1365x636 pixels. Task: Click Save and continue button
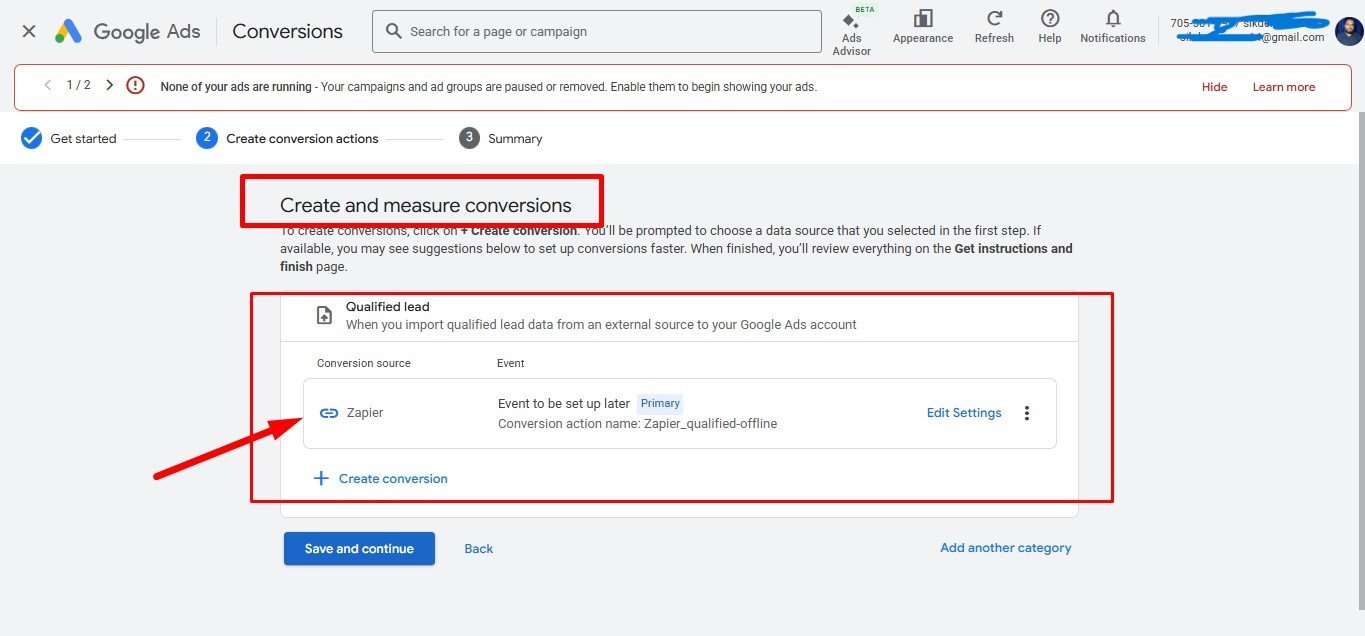click(359, 548)
